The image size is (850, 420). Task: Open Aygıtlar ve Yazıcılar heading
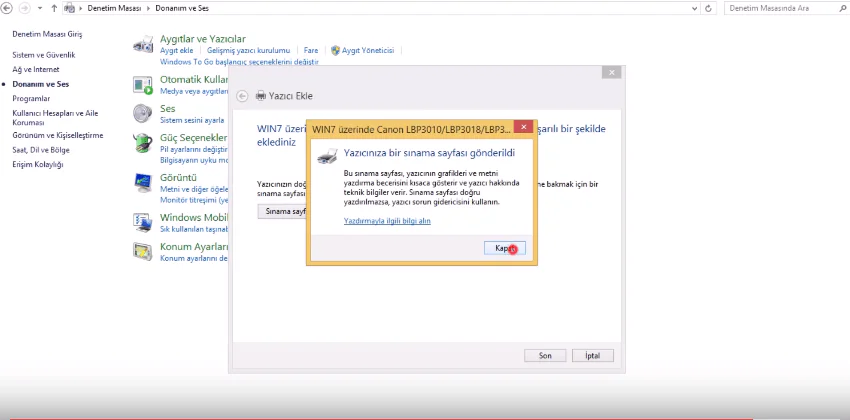coord(203,39)
